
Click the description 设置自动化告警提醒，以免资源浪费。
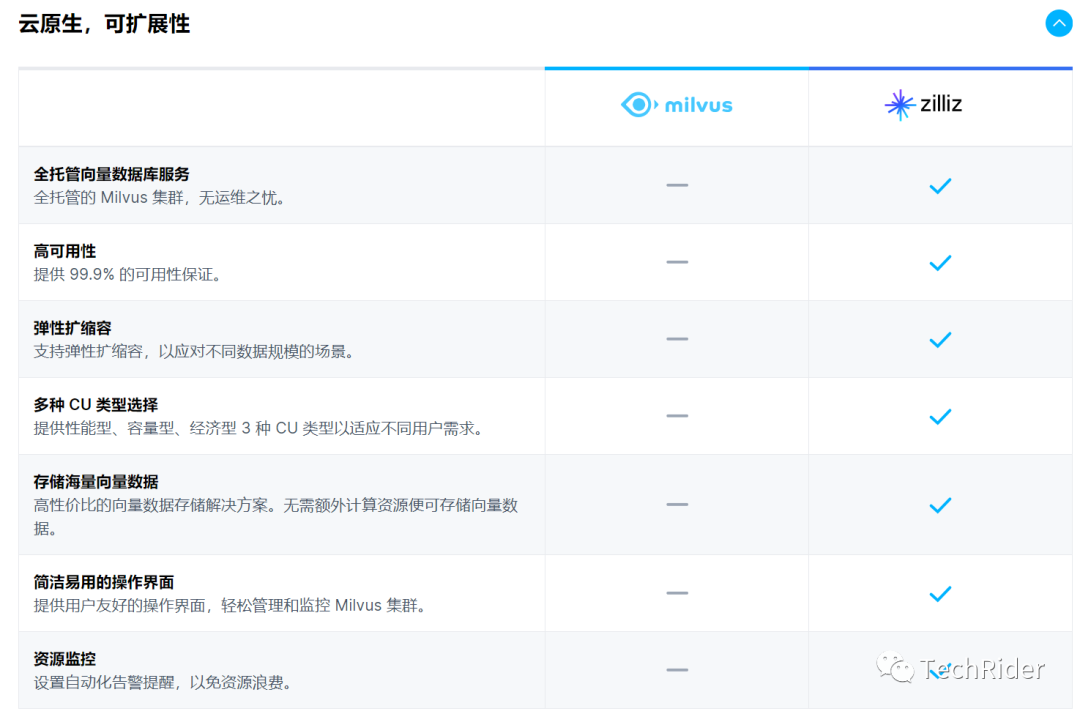click(x=164, y=683)
